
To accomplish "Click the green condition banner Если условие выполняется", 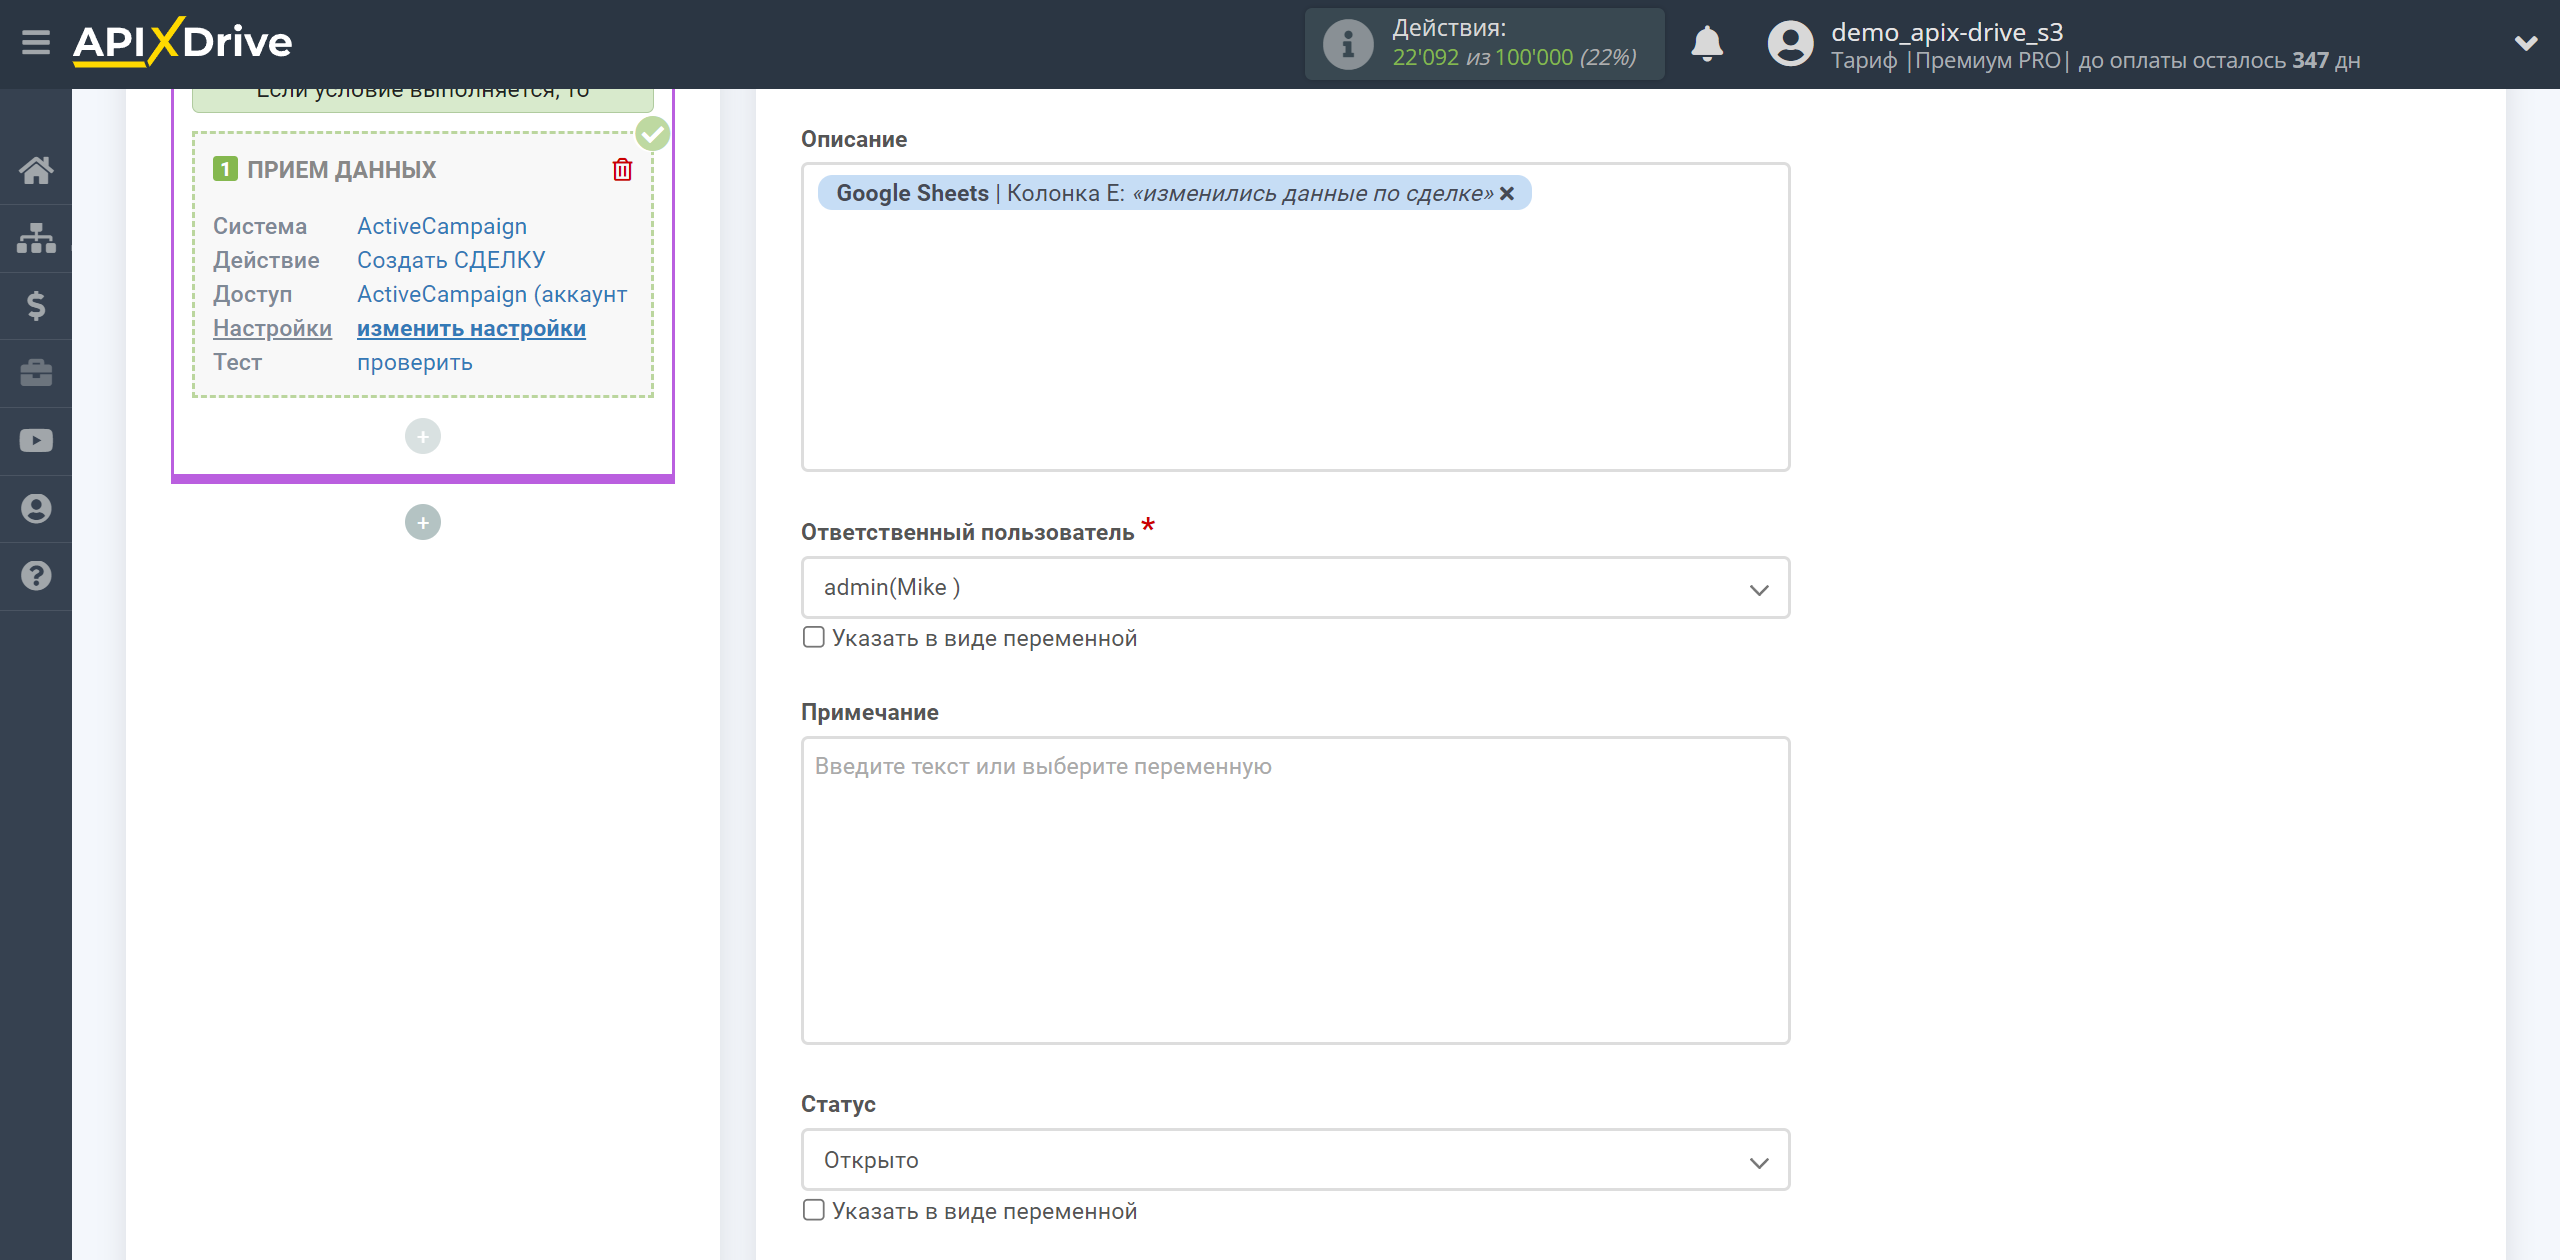I will point(423,98).
